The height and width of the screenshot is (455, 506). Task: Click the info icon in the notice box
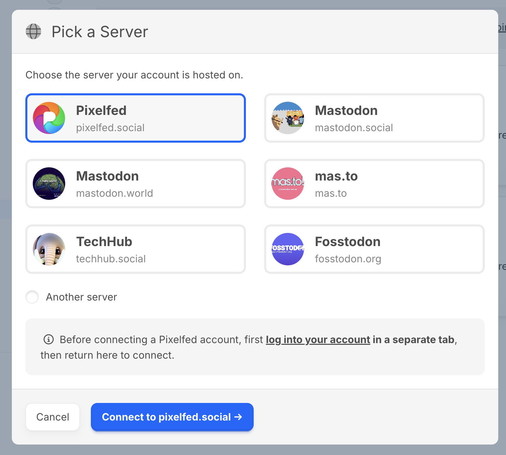(x=49, y=339)
